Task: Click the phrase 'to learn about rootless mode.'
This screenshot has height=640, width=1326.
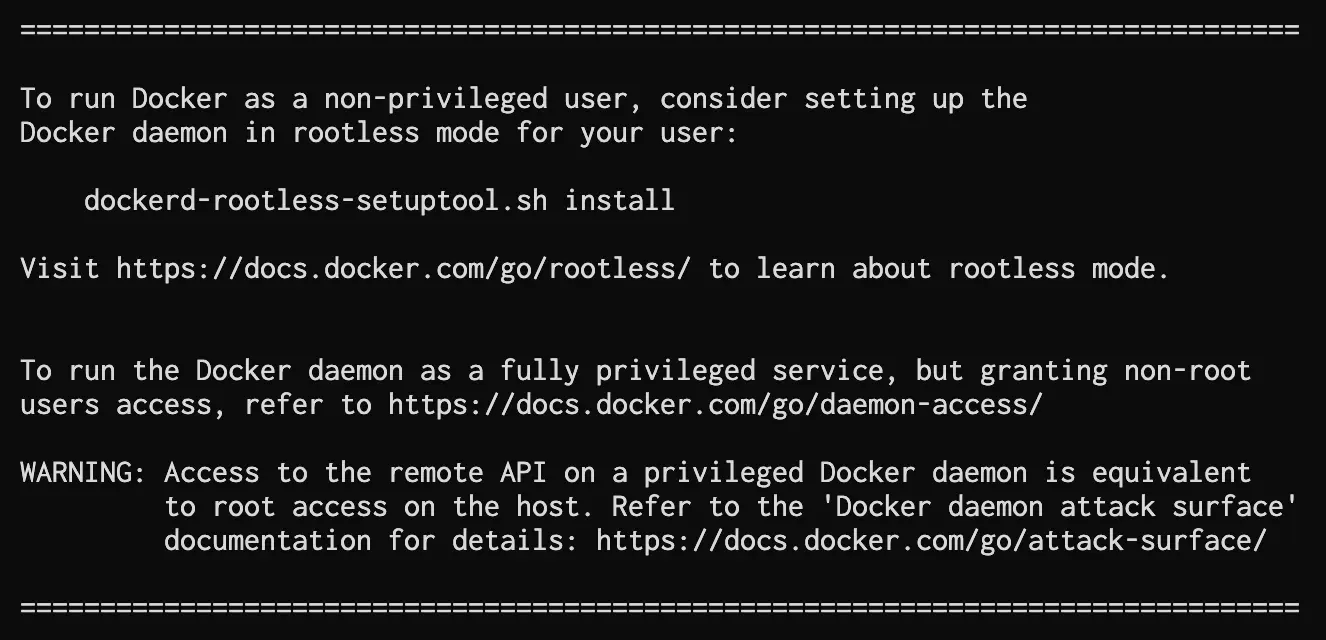Action: click(939, 269)
